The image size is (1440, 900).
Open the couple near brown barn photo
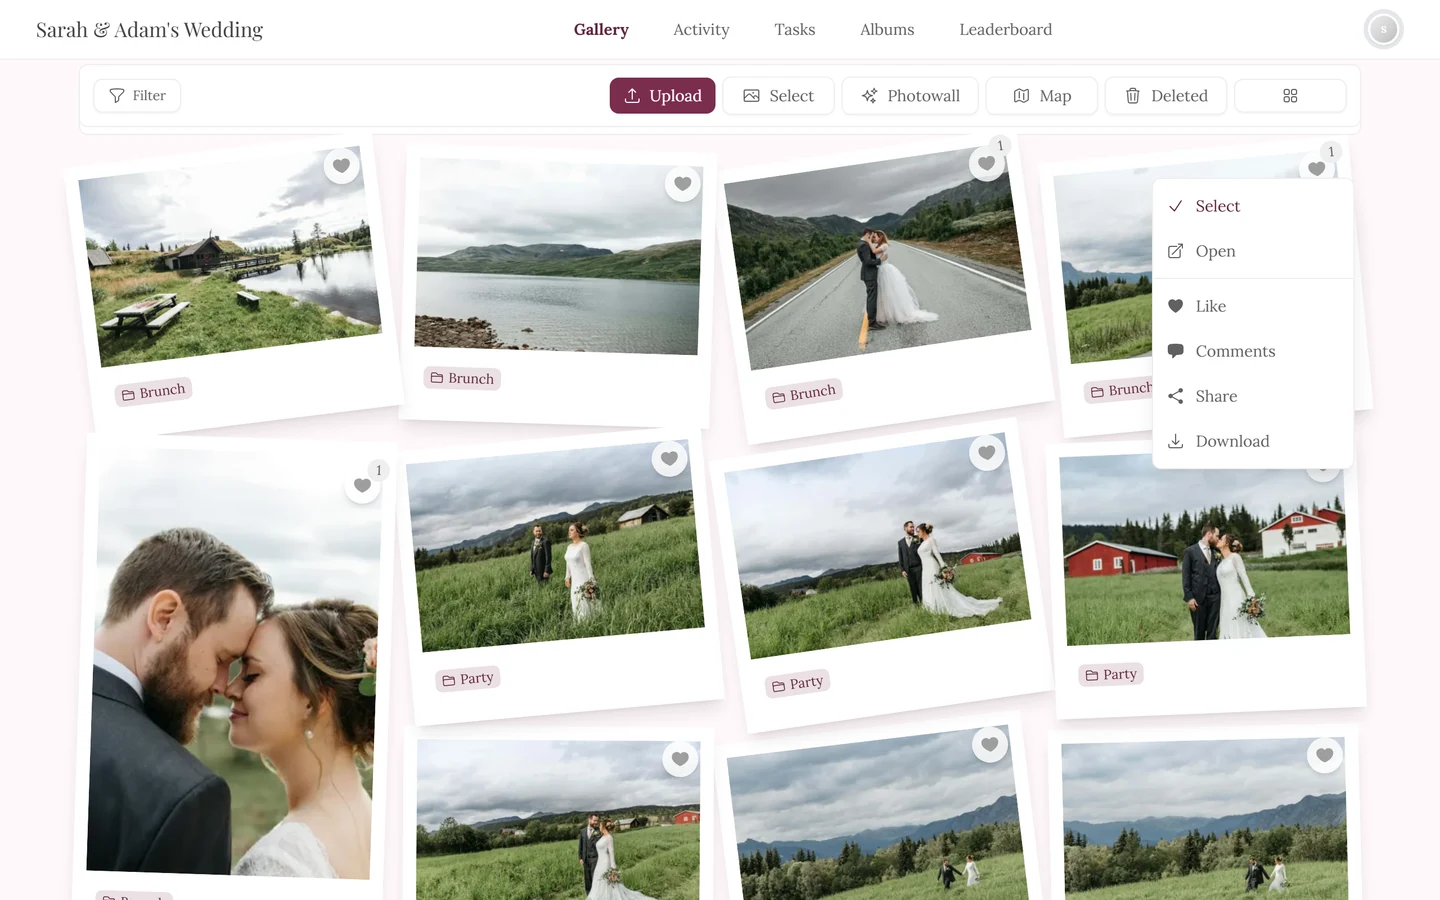click(555, 546)
